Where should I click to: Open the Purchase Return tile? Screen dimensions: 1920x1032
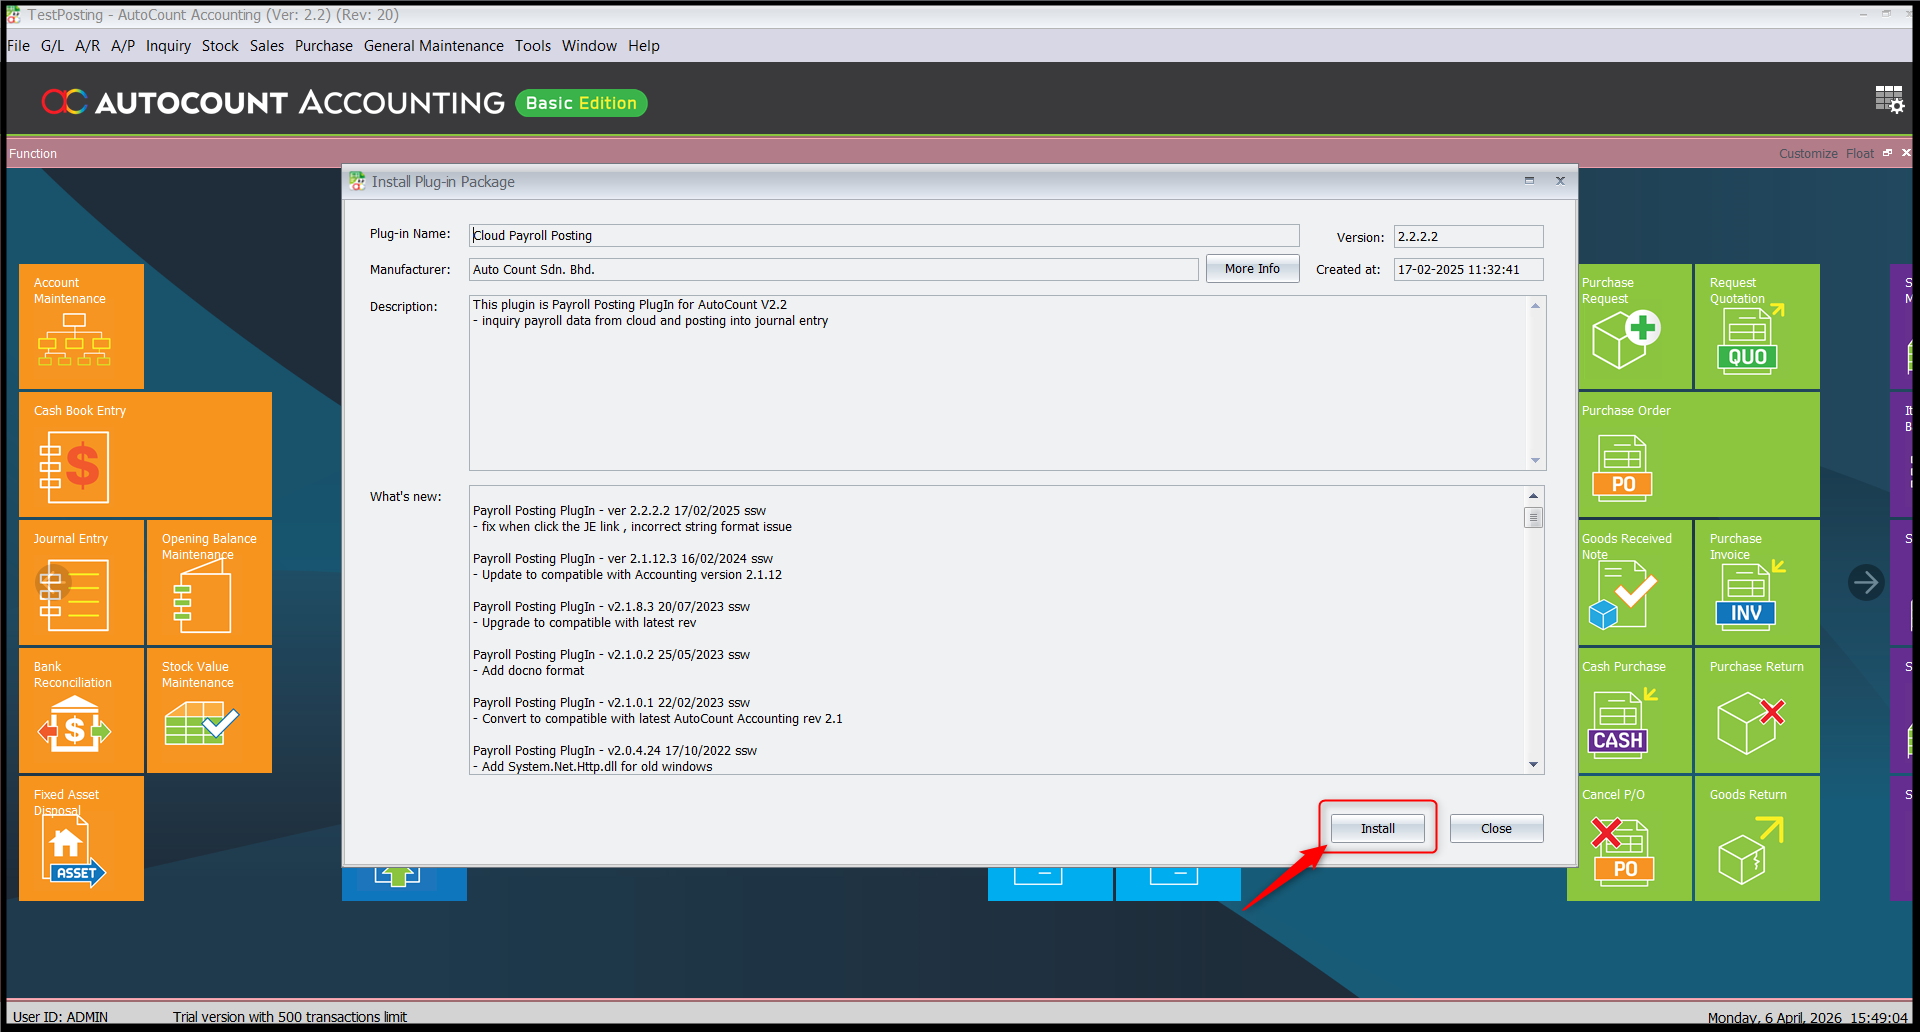[x=1757, y=710]
